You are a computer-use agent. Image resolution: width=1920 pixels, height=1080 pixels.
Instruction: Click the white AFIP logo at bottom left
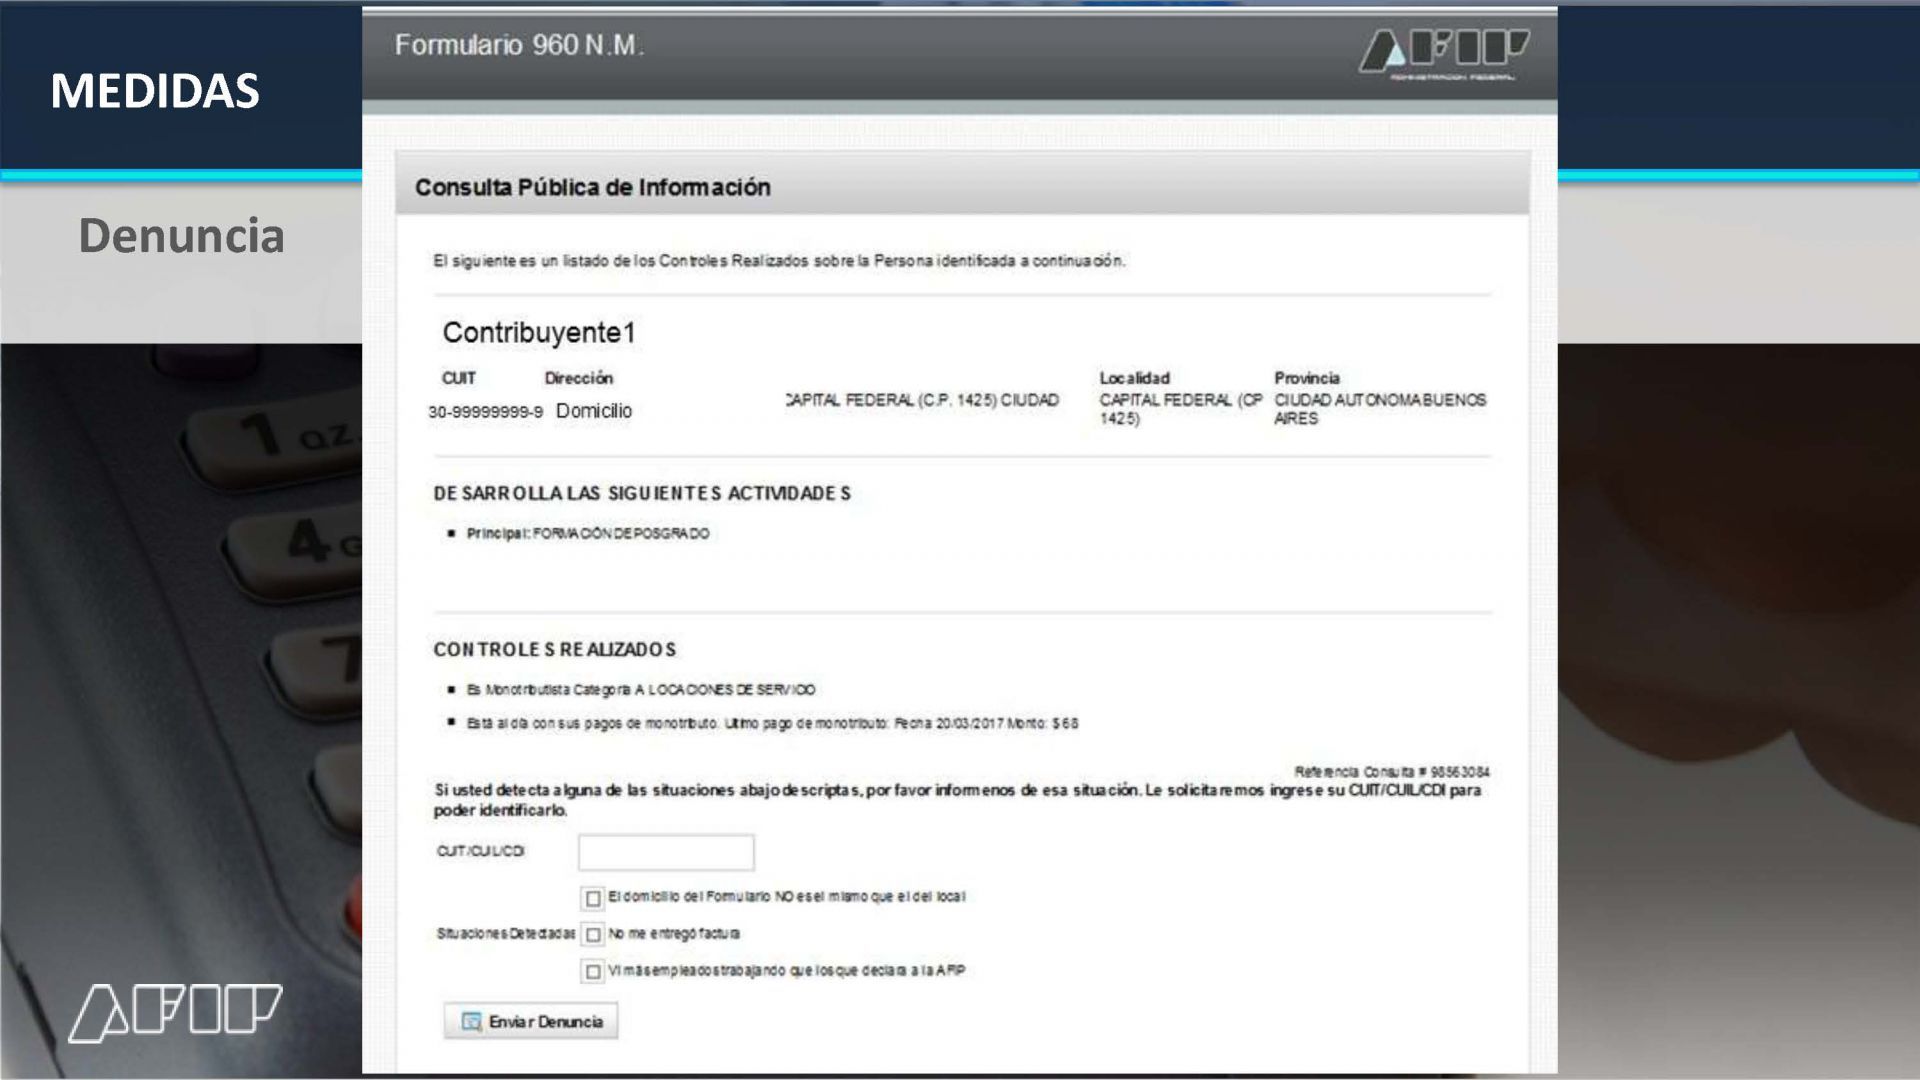175,1012
